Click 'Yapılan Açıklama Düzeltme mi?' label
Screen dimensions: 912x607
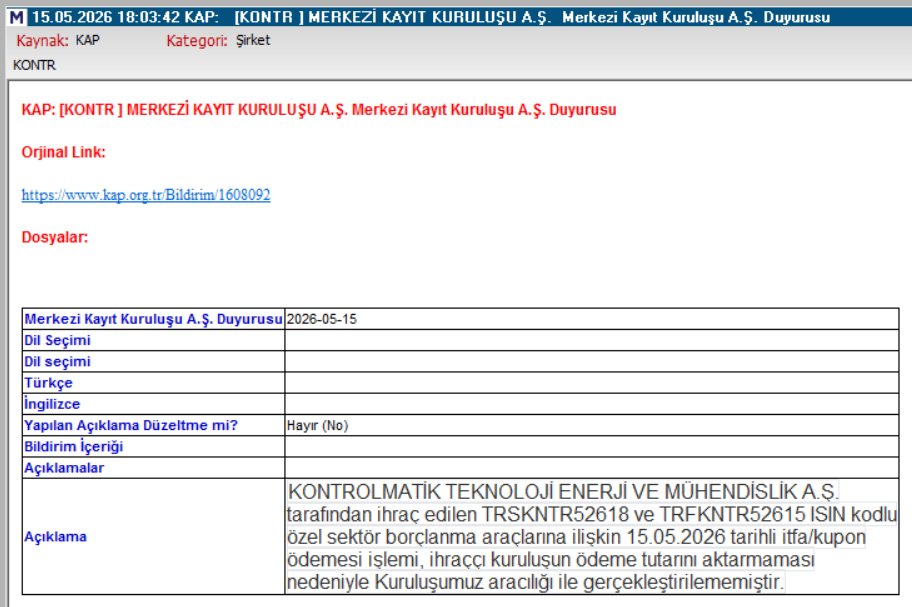click(x=131, y=425)
